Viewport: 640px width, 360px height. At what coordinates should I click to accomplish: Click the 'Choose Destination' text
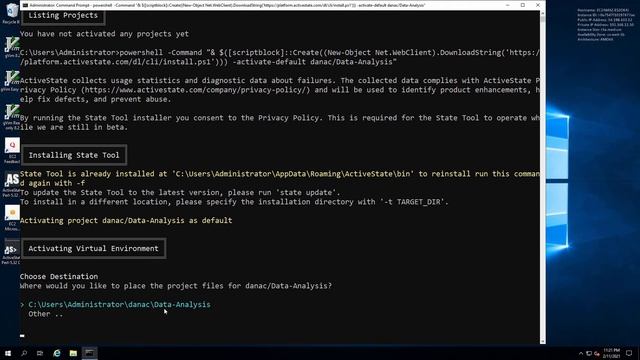pos(59,276)
